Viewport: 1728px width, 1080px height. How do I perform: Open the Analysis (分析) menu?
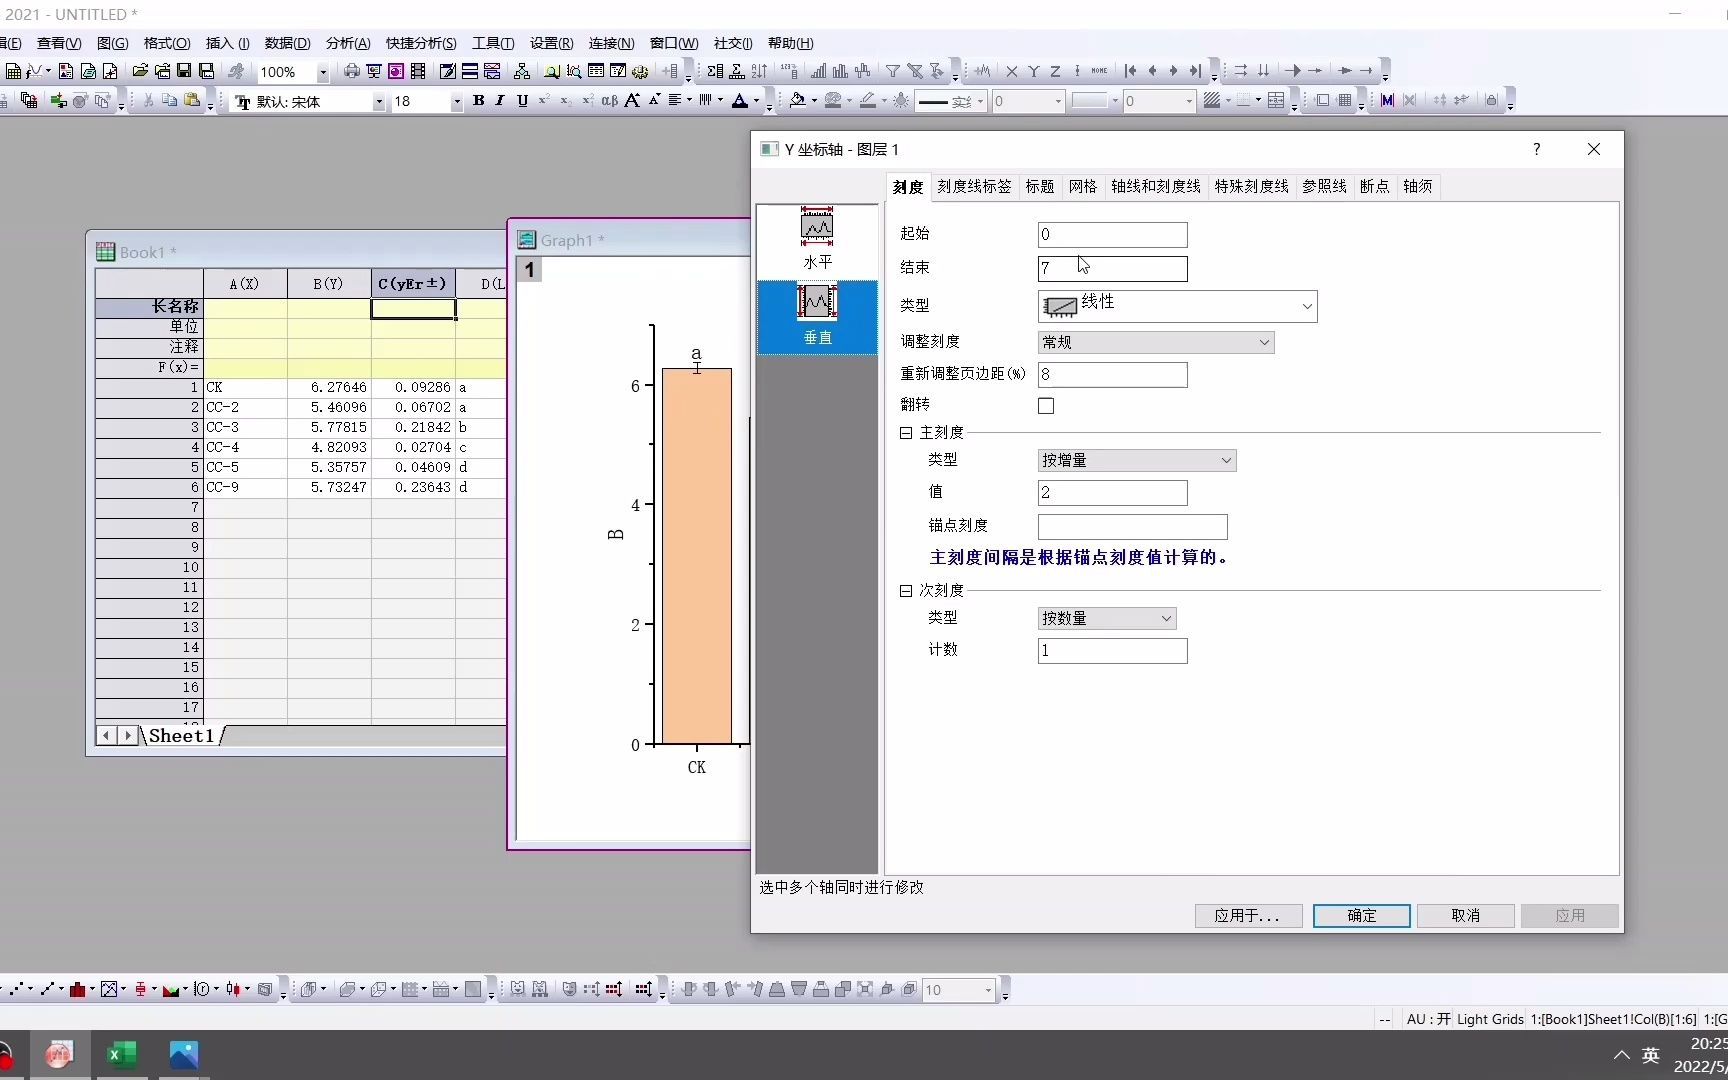[348, 43]
